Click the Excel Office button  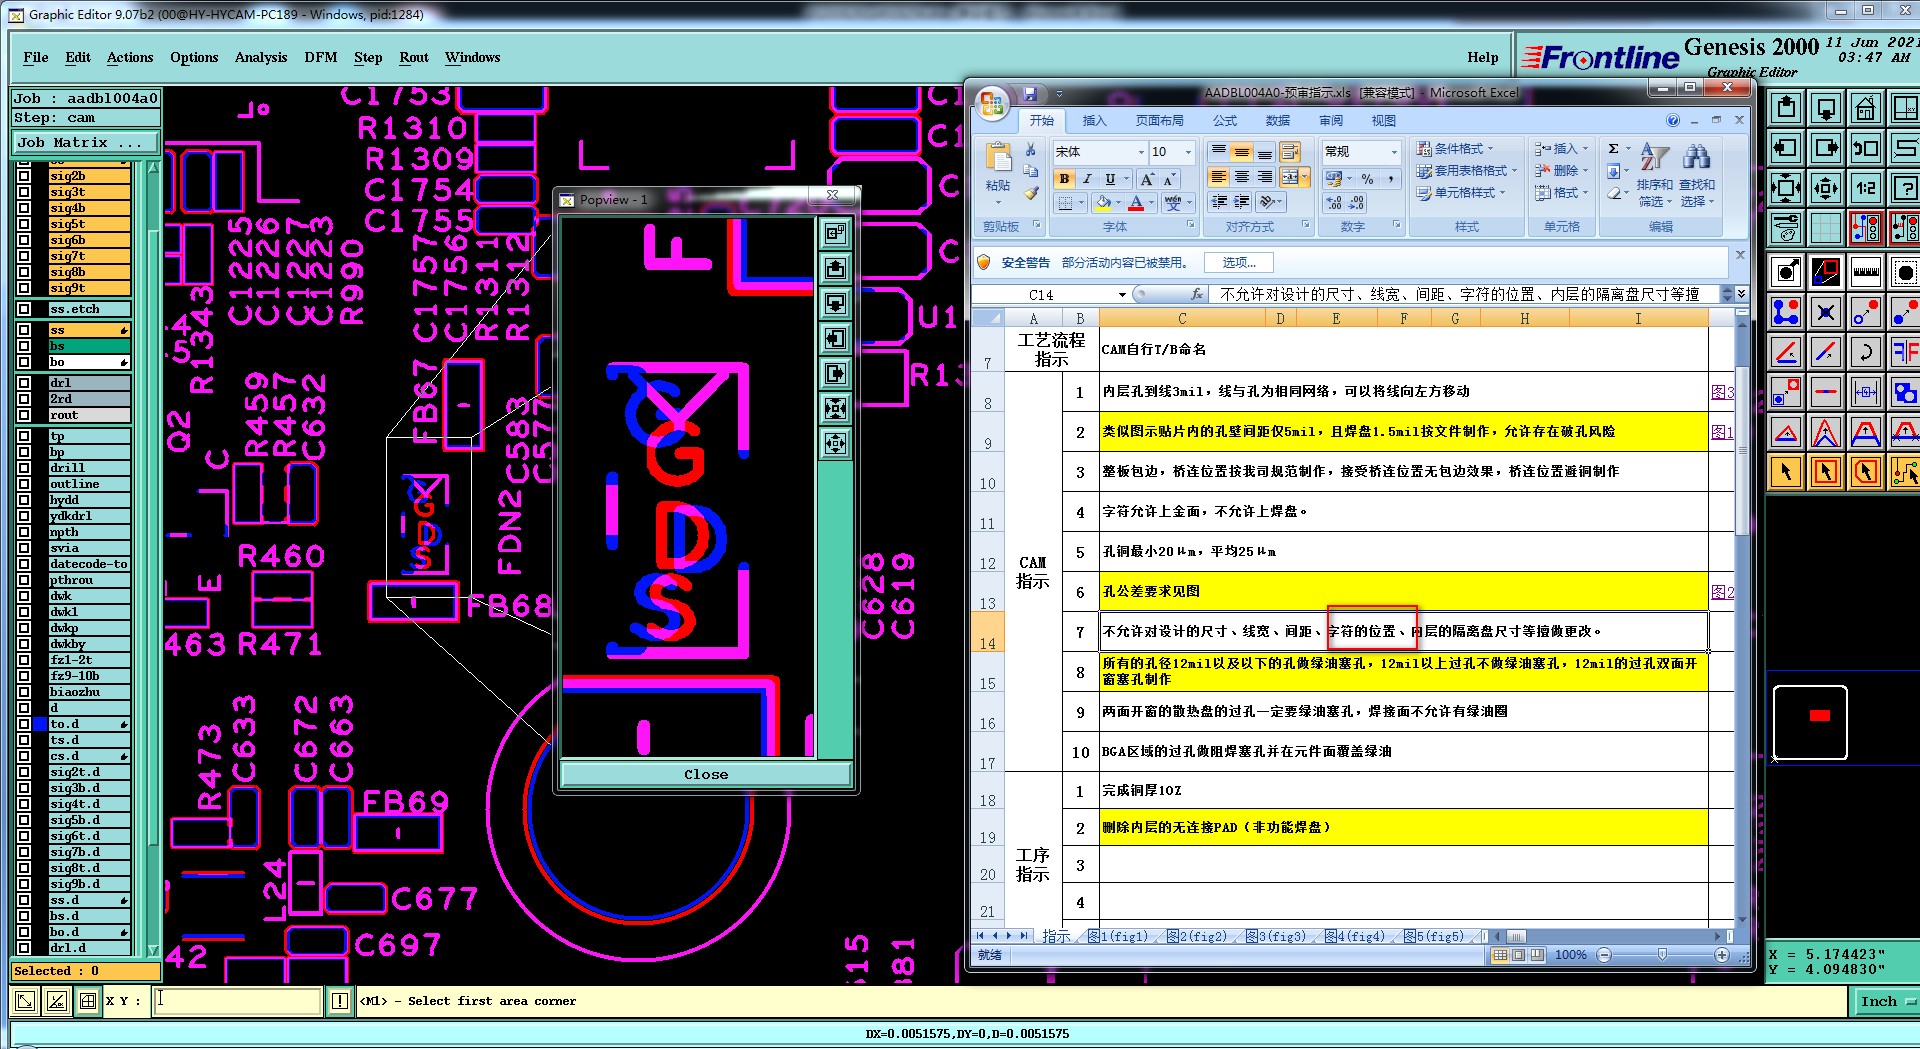(x=993, y=103)
